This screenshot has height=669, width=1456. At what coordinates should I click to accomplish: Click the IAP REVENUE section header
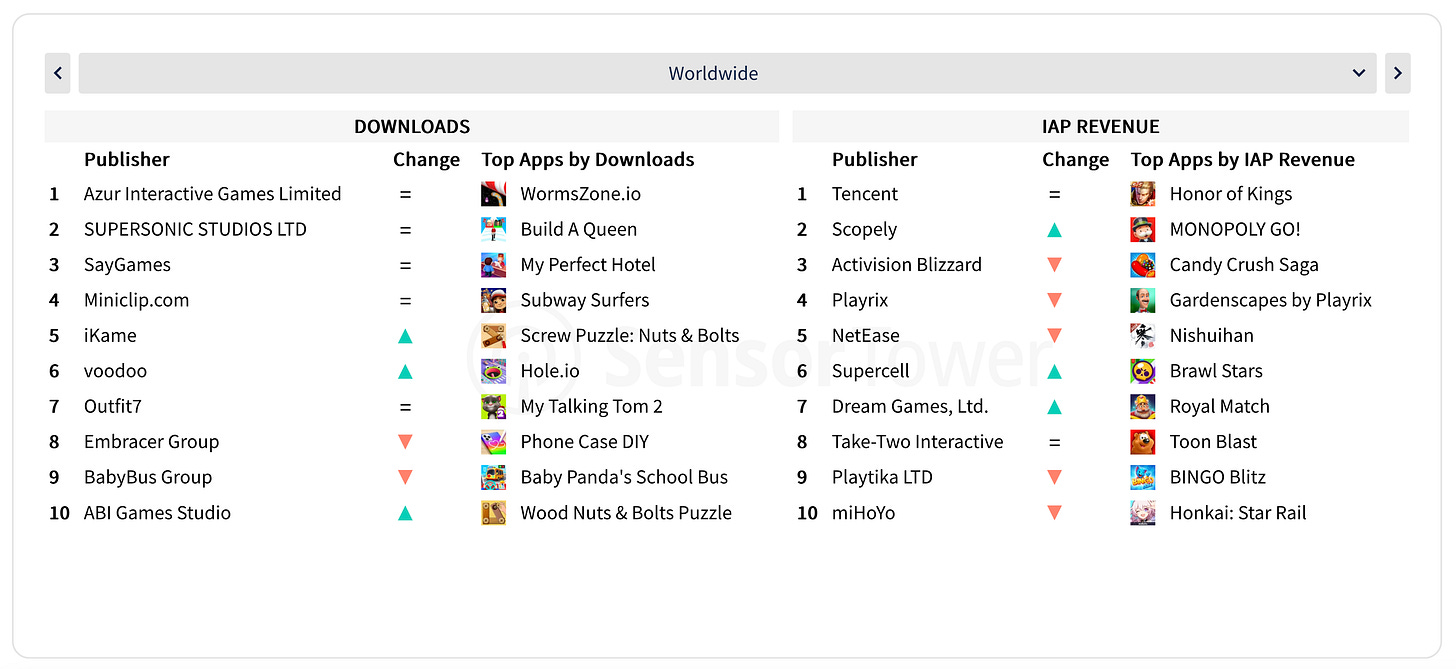pos(1100,127)
